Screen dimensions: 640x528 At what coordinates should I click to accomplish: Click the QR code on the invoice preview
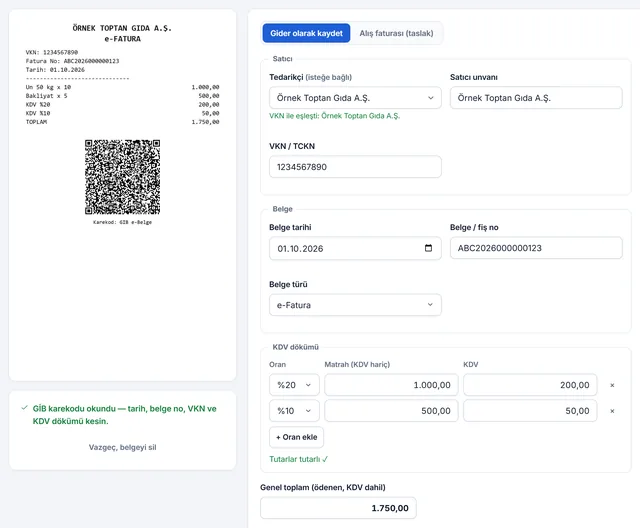coord(122,177)
